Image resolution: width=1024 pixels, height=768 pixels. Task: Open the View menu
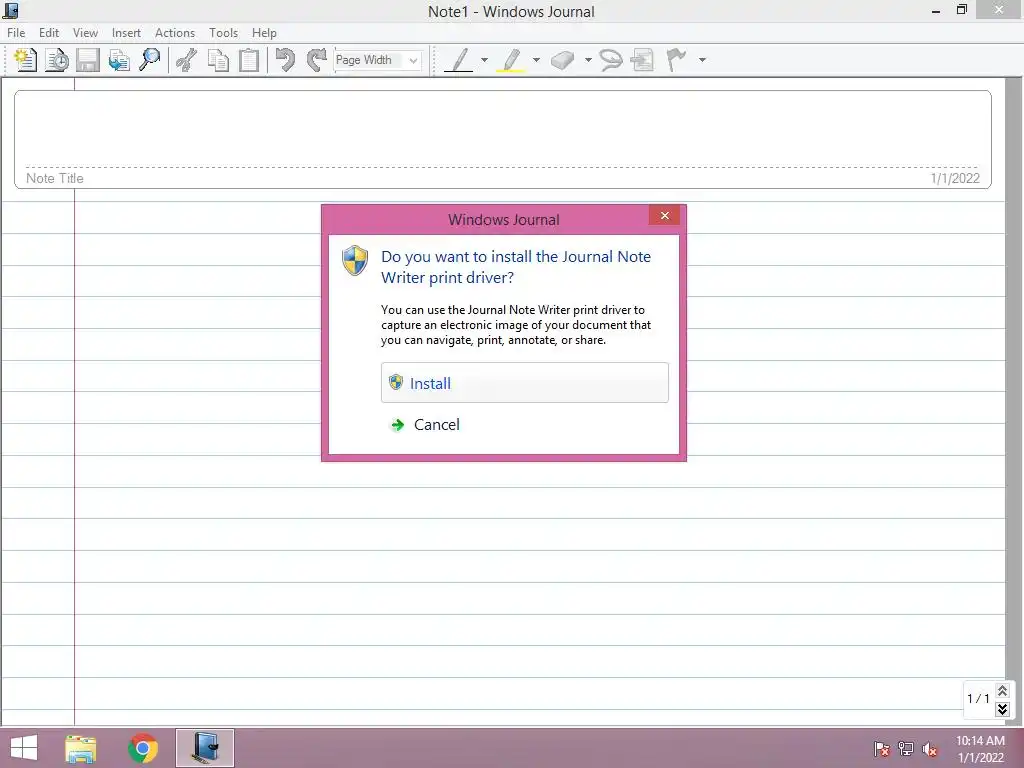(x=85, y=33)
